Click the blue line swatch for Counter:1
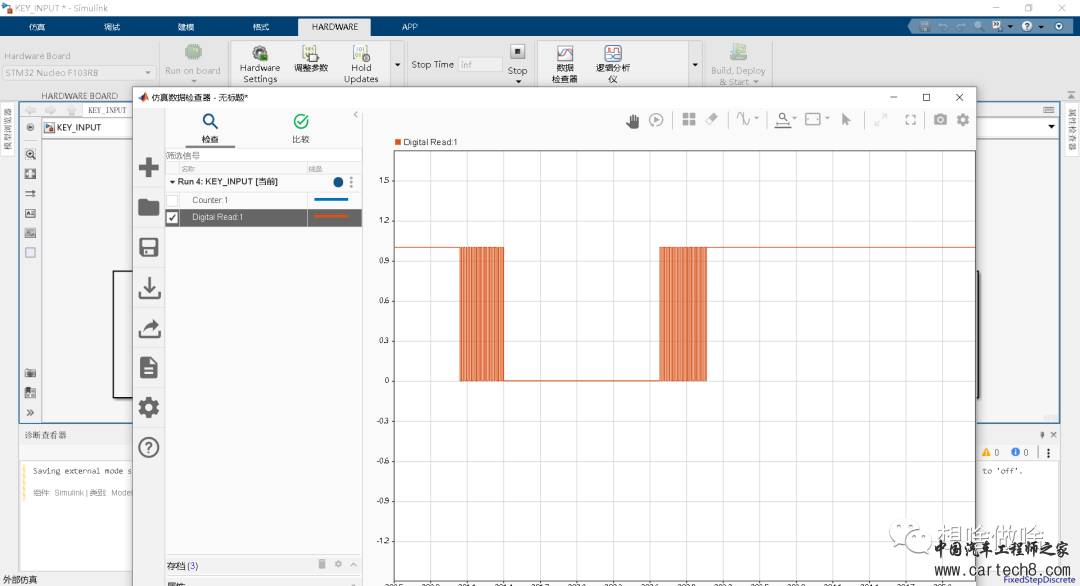 (331, 200)
